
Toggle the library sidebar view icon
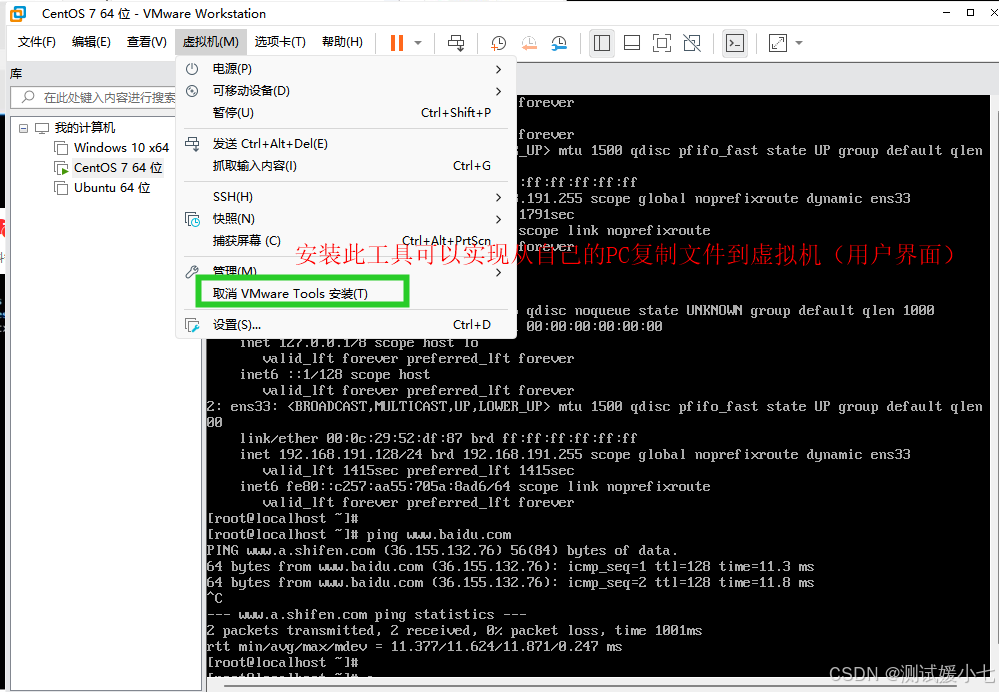pos(601,43)
